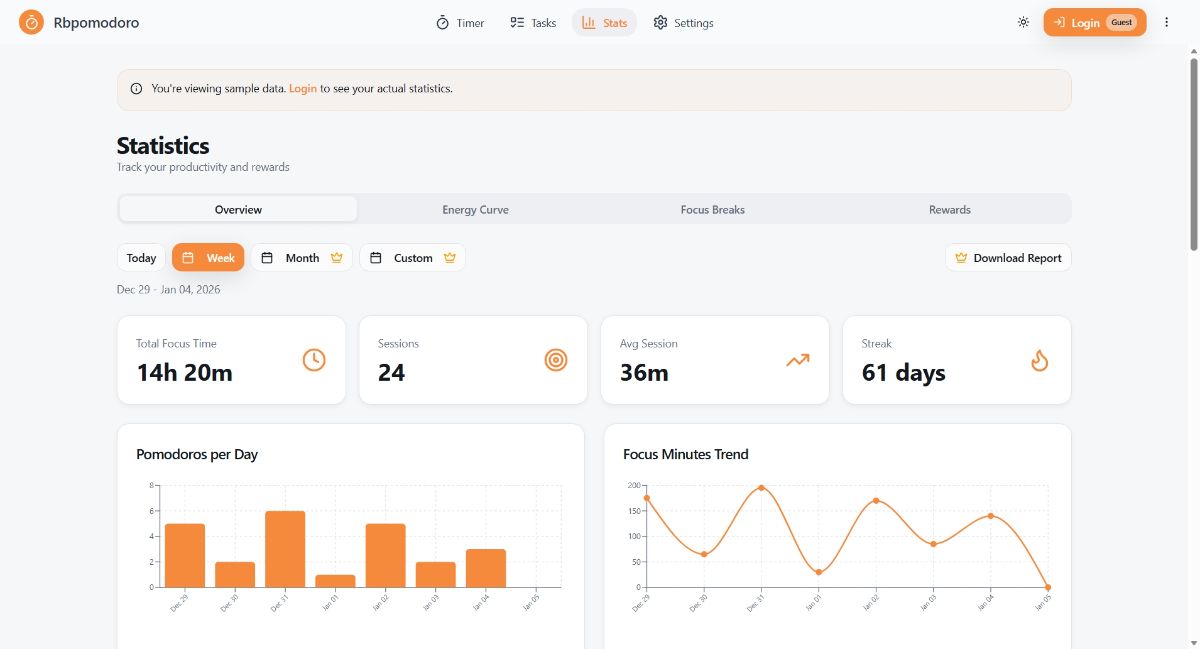Open the Timer page
1200x649 pixels.
click(460, 23)
